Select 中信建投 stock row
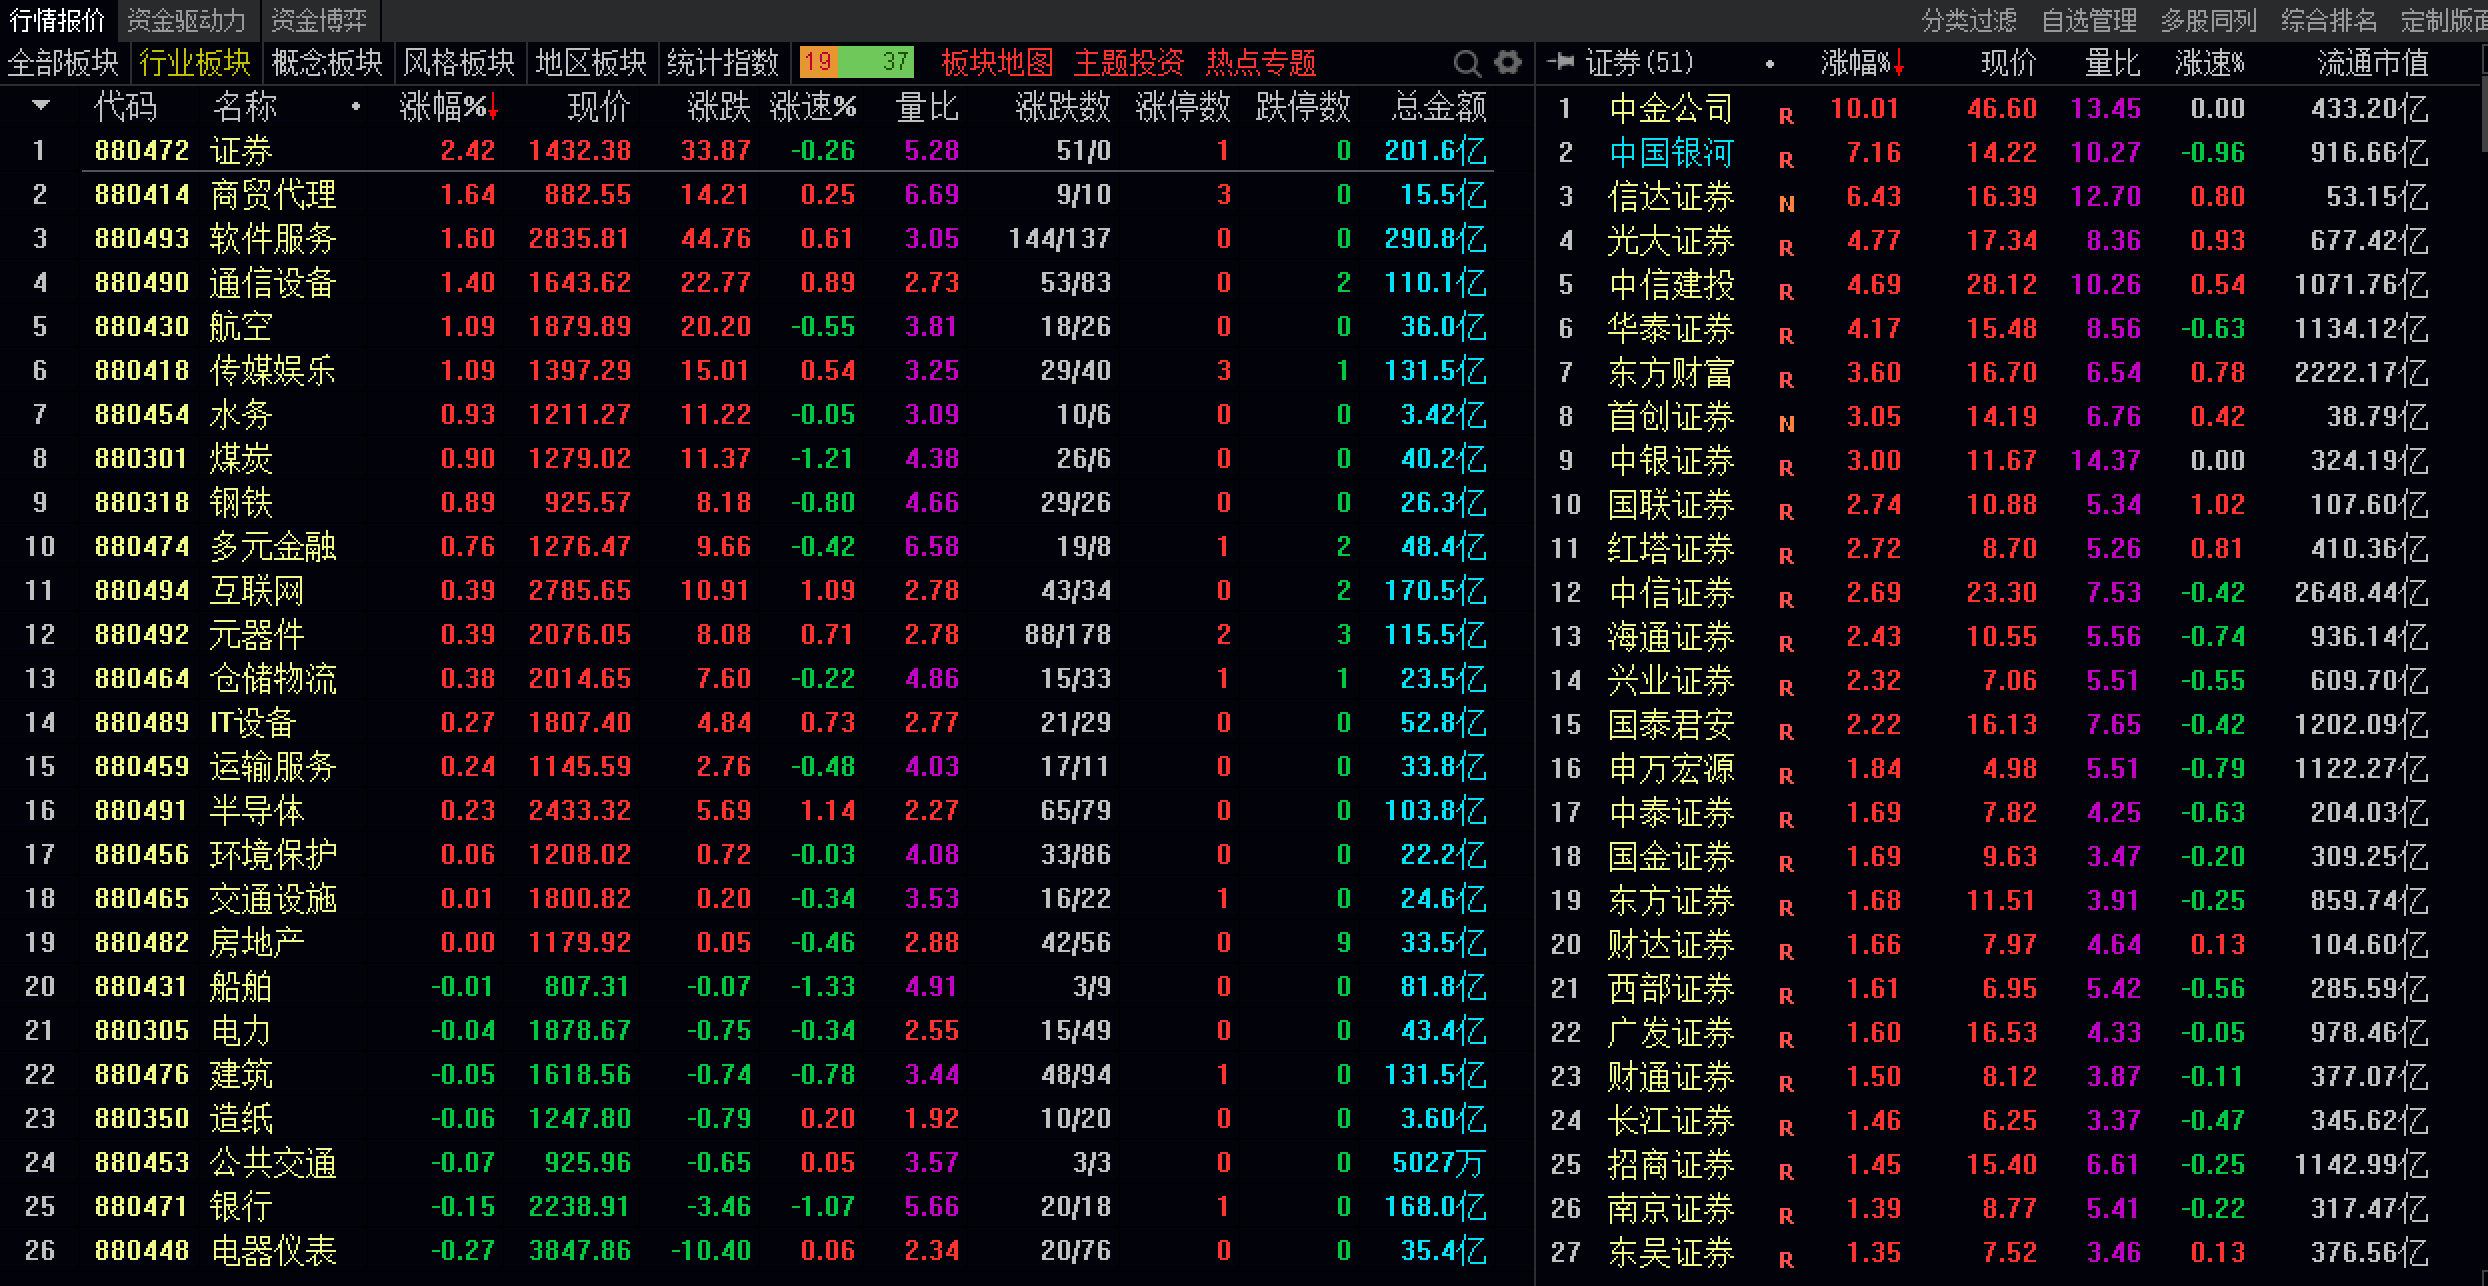2488x1286 pixels. pos(2010,284)
